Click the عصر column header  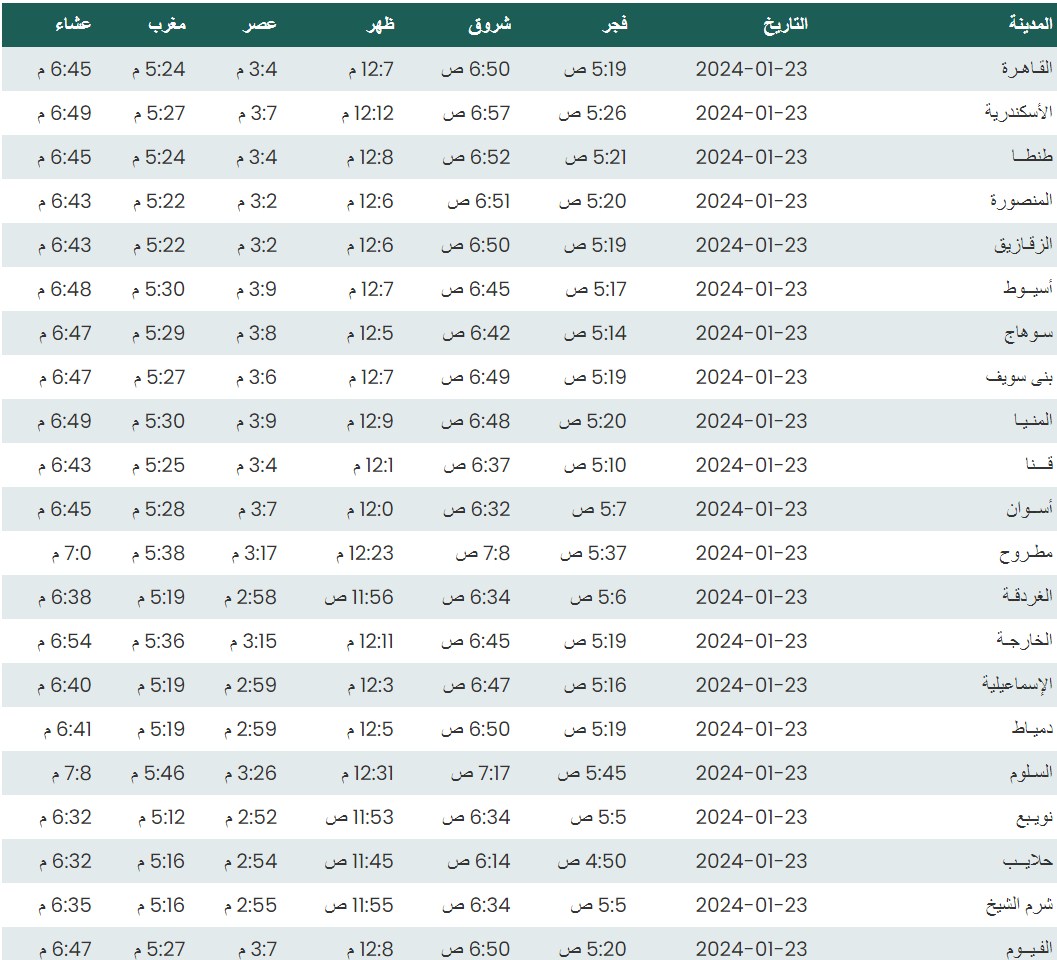tap(261, 25)
